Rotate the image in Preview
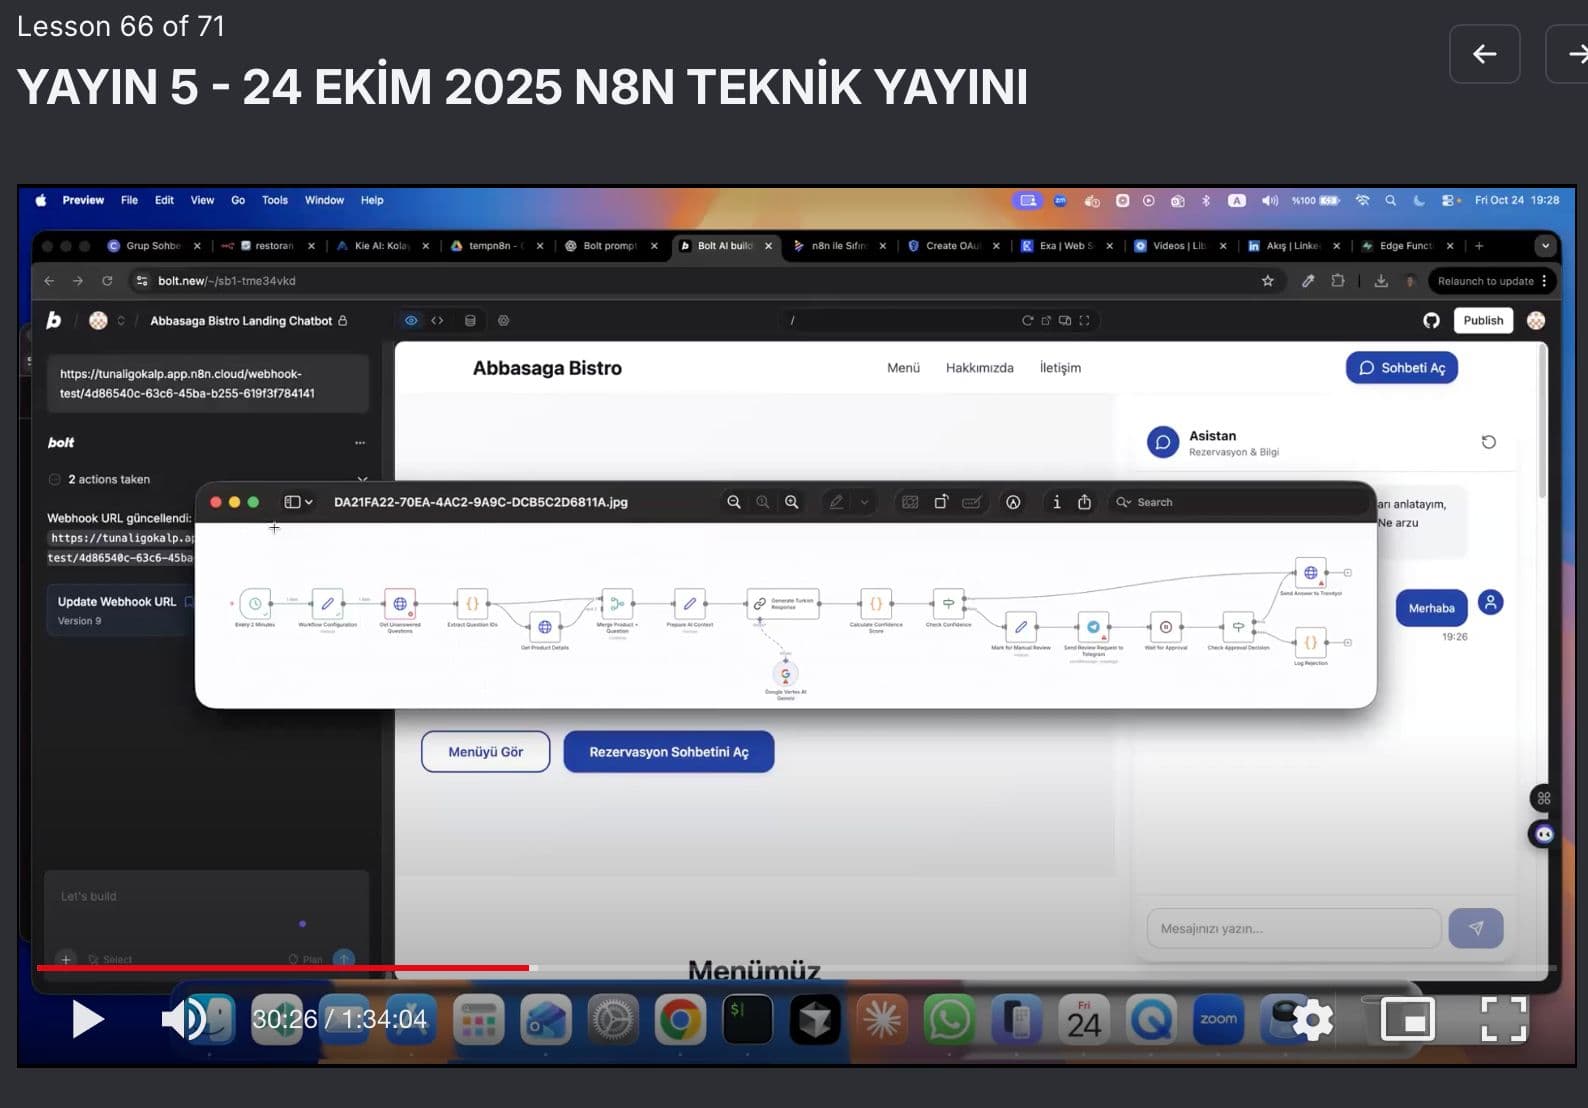The height and width of the screenshot is (1108, 1588). (x=941, y=502)
